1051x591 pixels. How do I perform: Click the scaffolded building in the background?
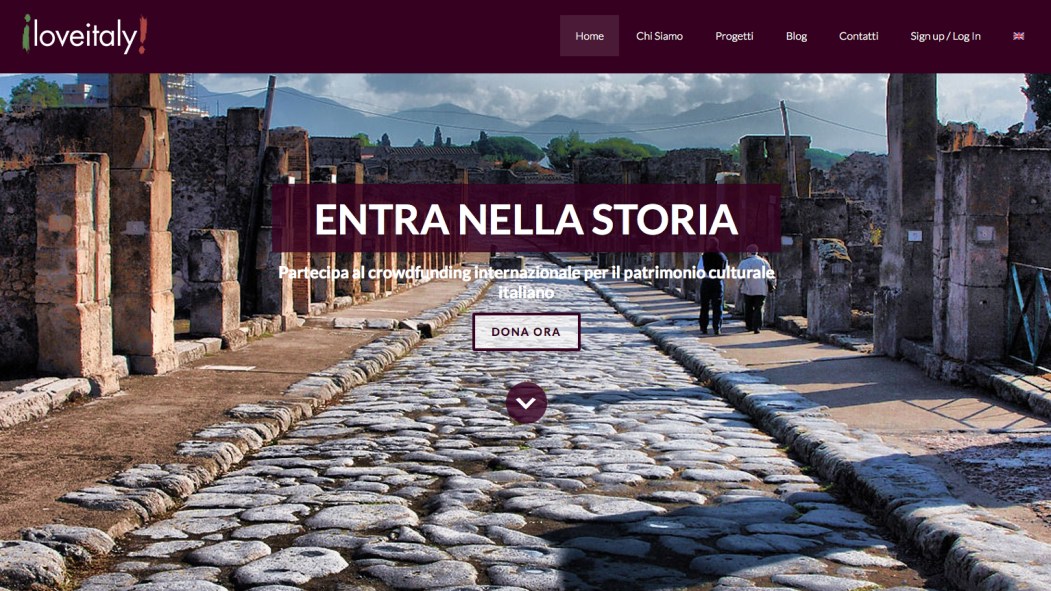tap(182, 94)
